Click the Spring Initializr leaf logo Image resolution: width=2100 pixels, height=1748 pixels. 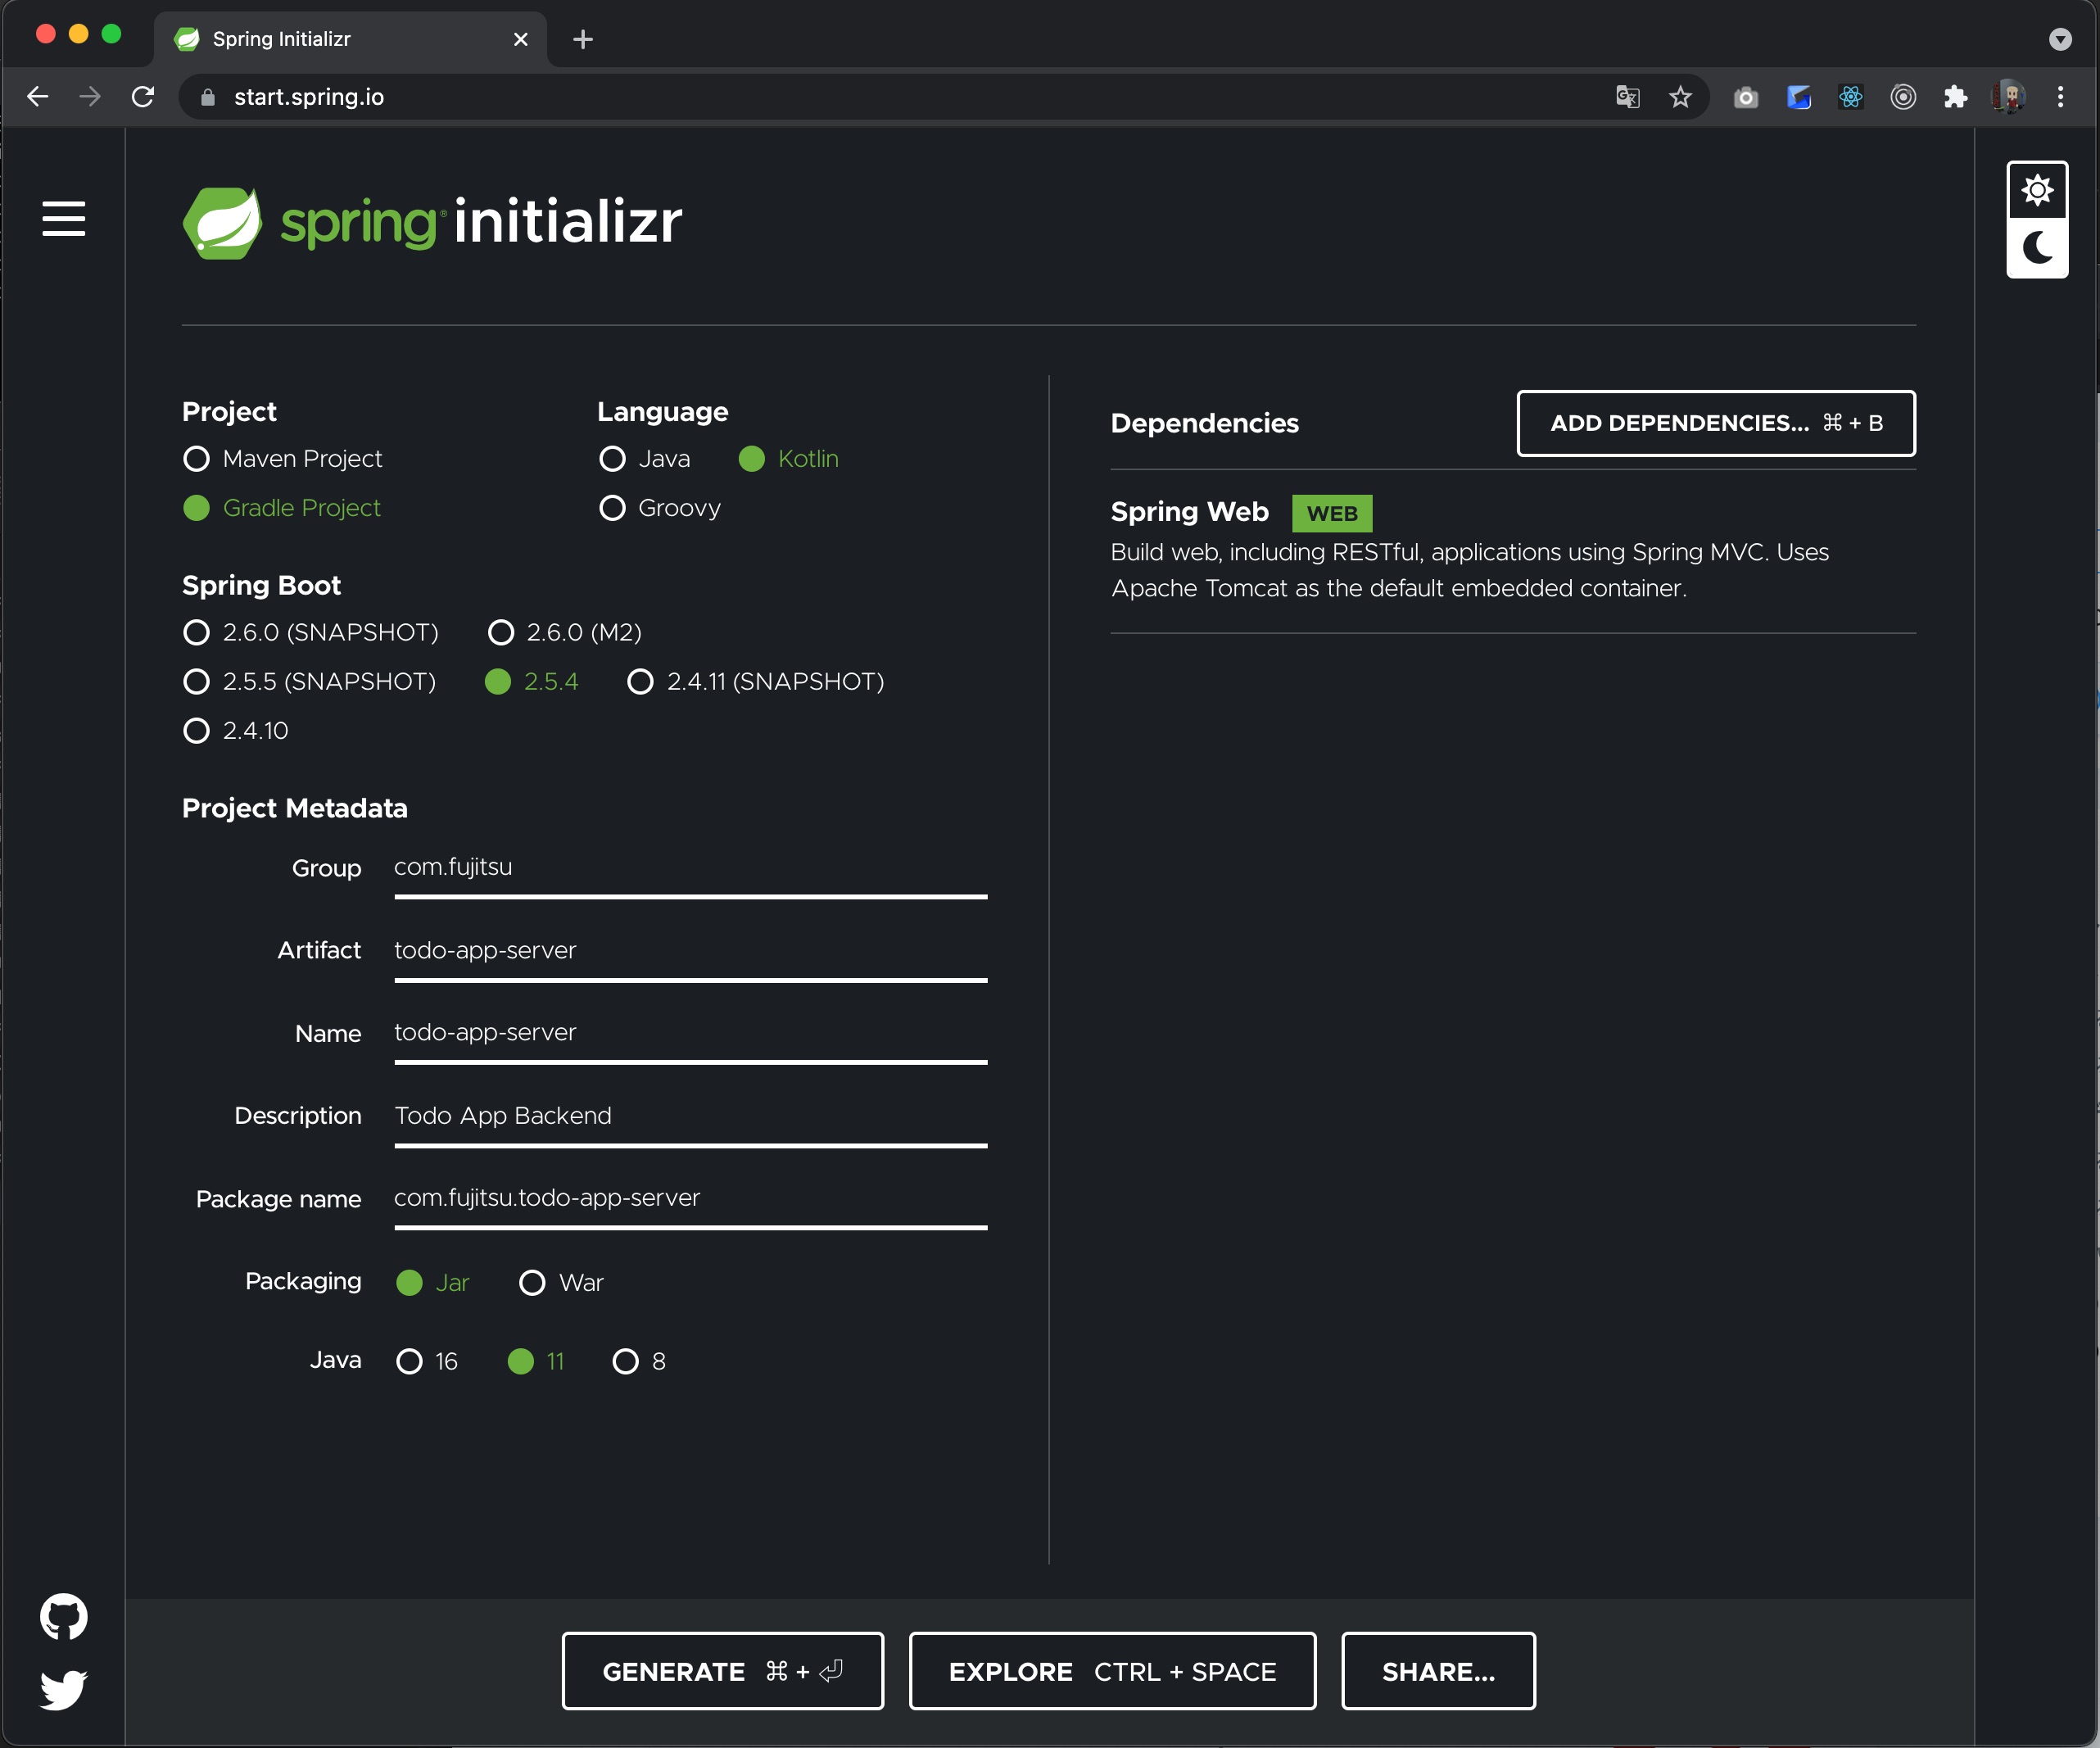coord(222,223)
